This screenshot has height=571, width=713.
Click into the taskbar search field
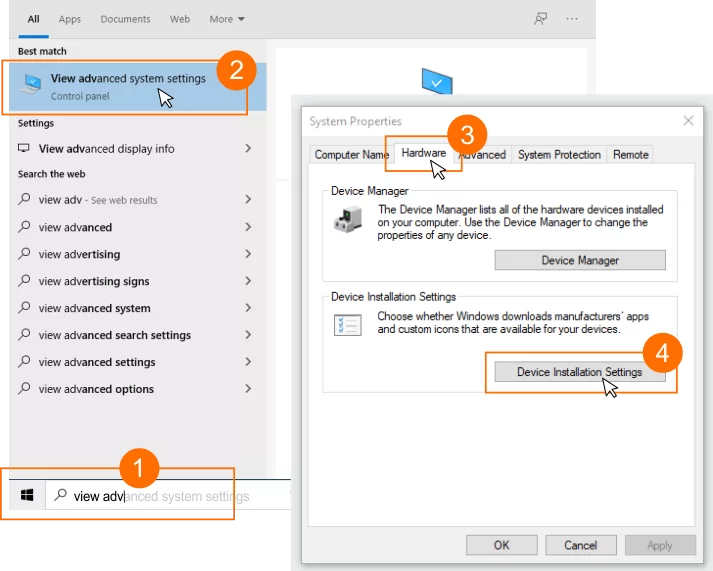click(x=168, y=496)
